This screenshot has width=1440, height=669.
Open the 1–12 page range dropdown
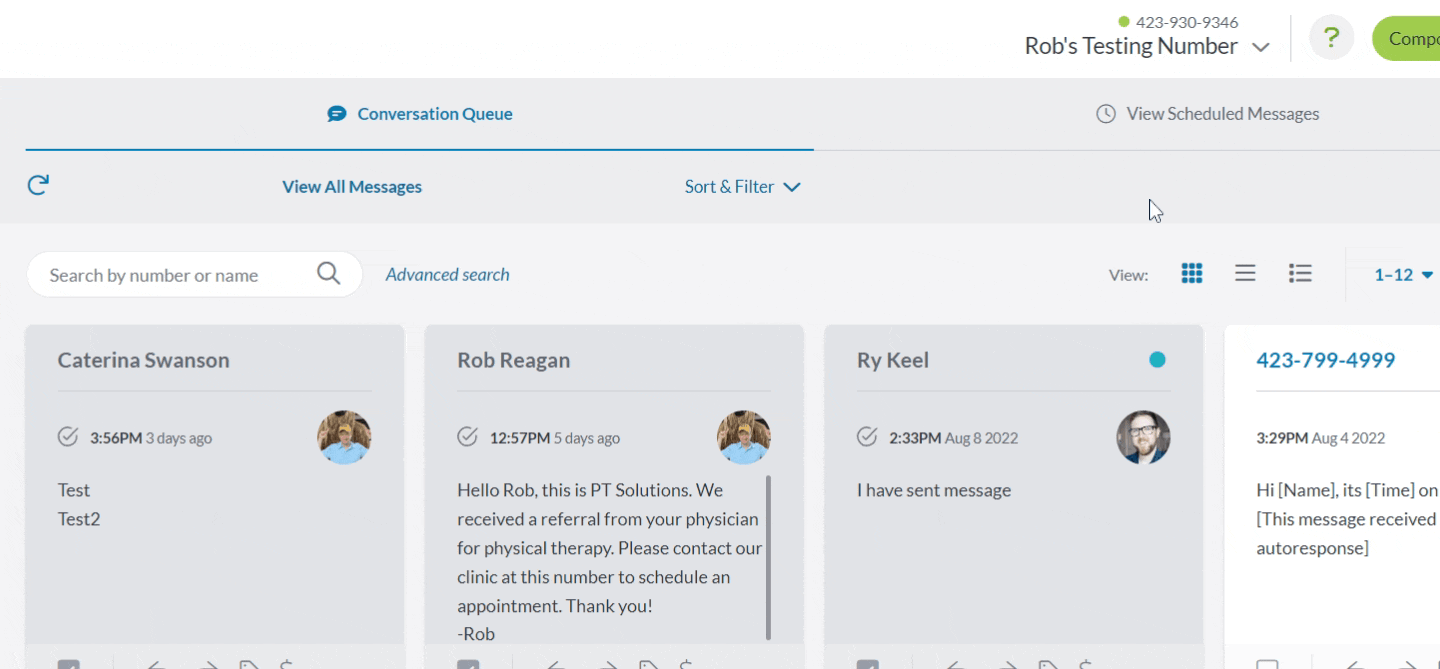click(x=1404, y=275)
